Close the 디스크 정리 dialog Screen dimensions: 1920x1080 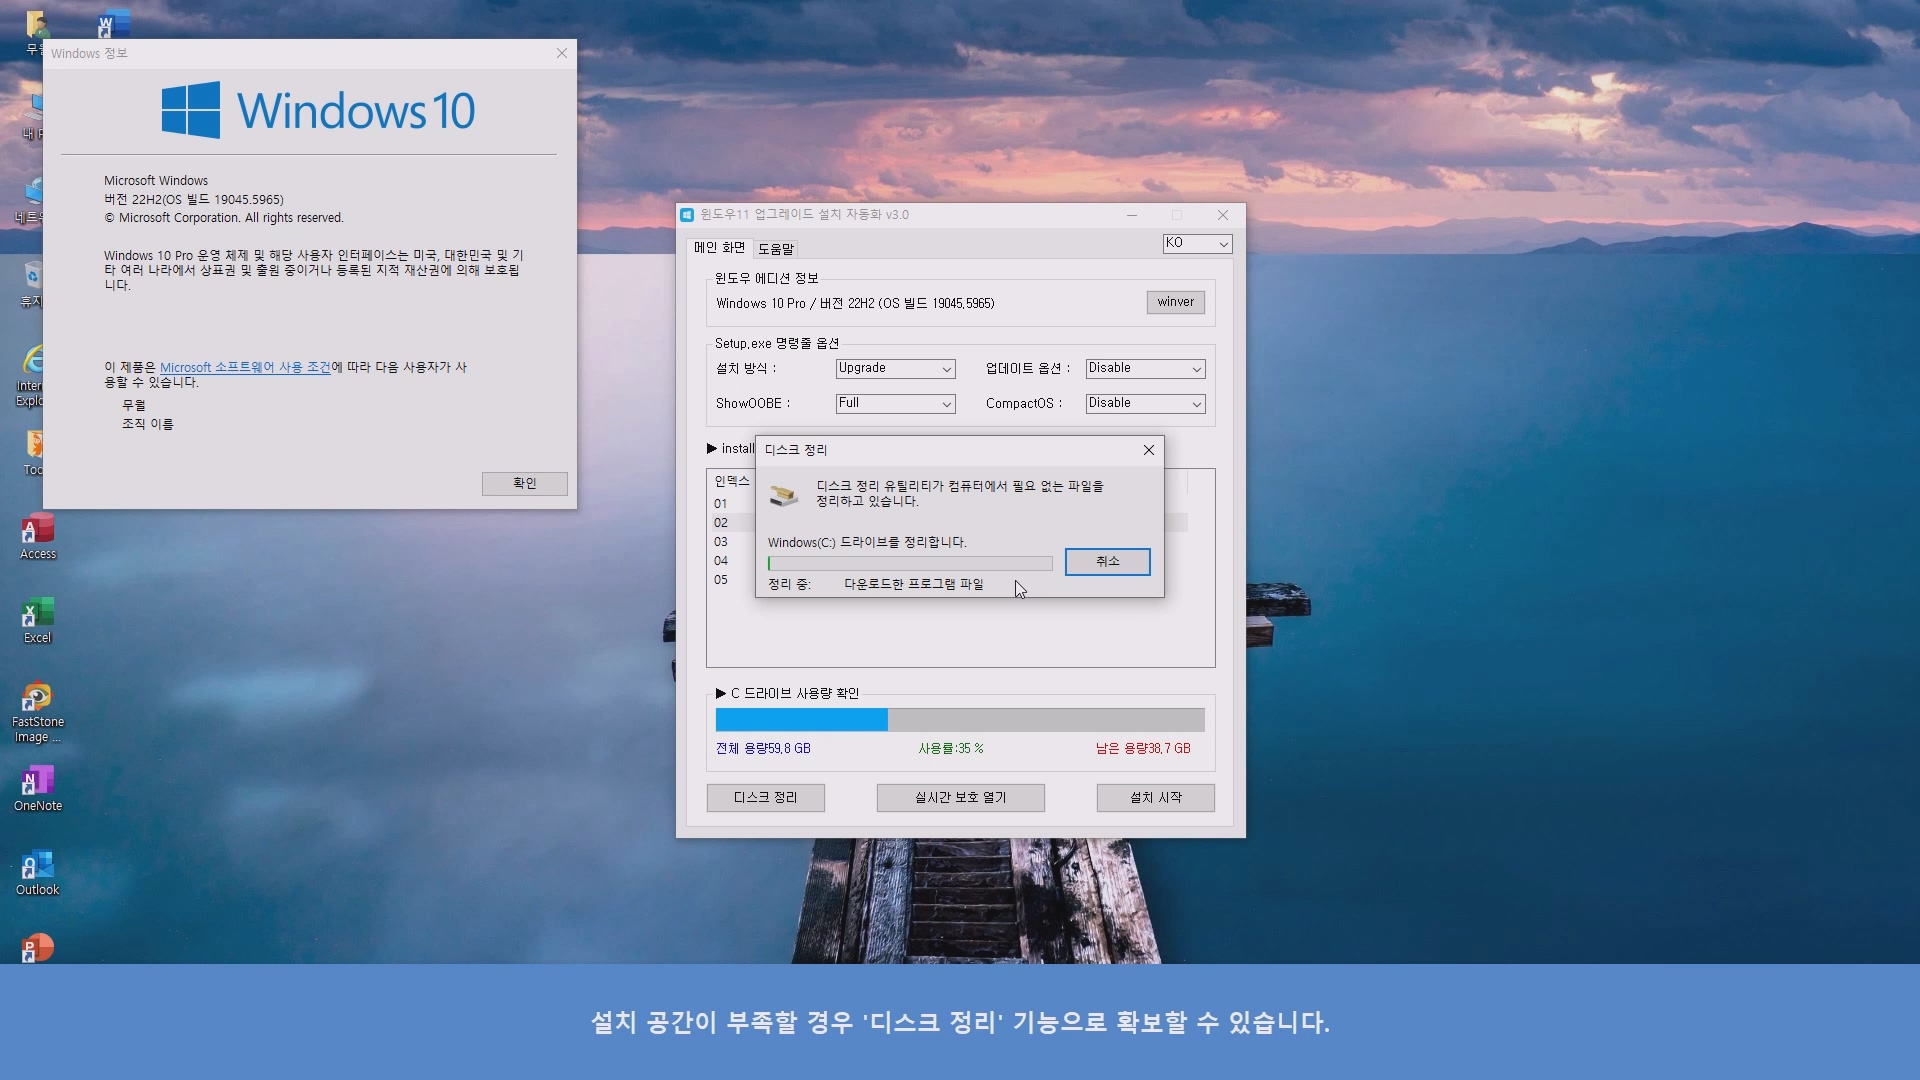[x=1149, y=450]
